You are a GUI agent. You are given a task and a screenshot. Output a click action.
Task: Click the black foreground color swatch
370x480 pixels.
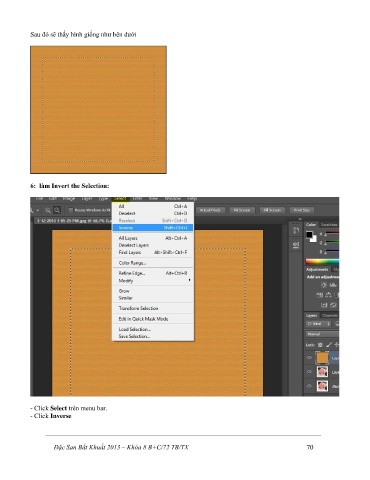[x=310, y=234]
